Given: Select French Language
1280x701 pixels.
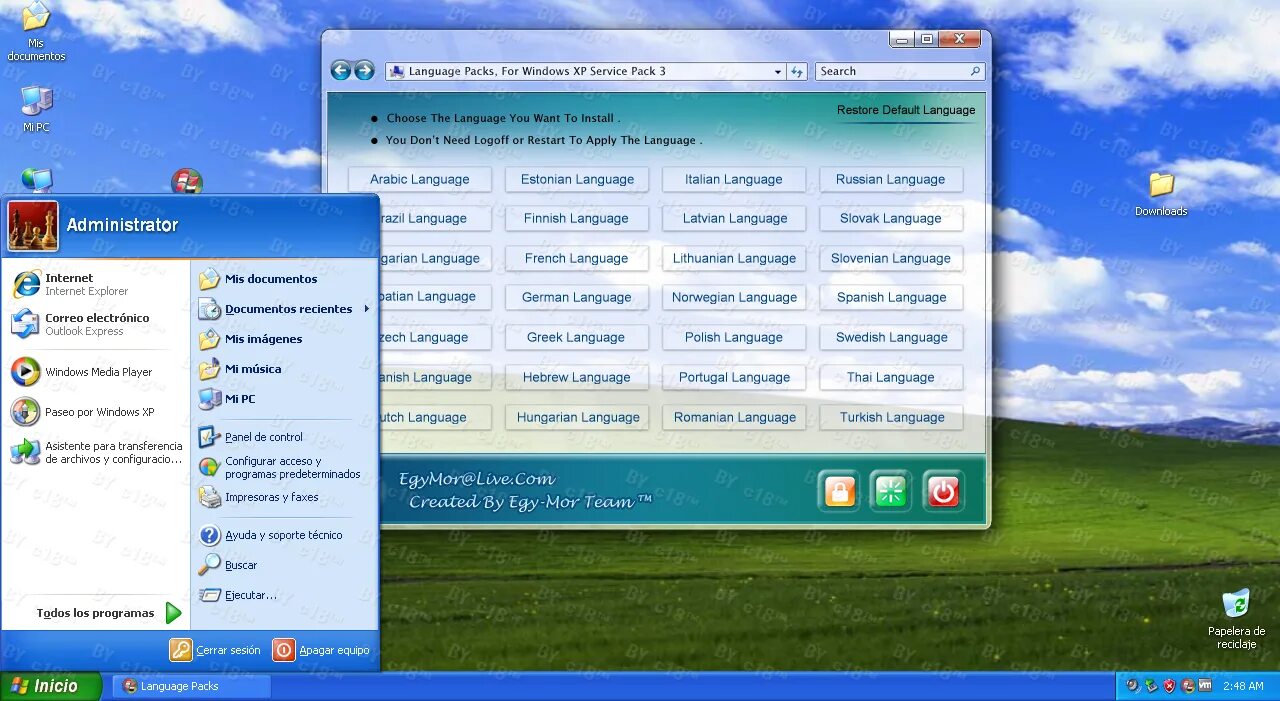Looking at the screenshot, I should [x=577, y=258].
